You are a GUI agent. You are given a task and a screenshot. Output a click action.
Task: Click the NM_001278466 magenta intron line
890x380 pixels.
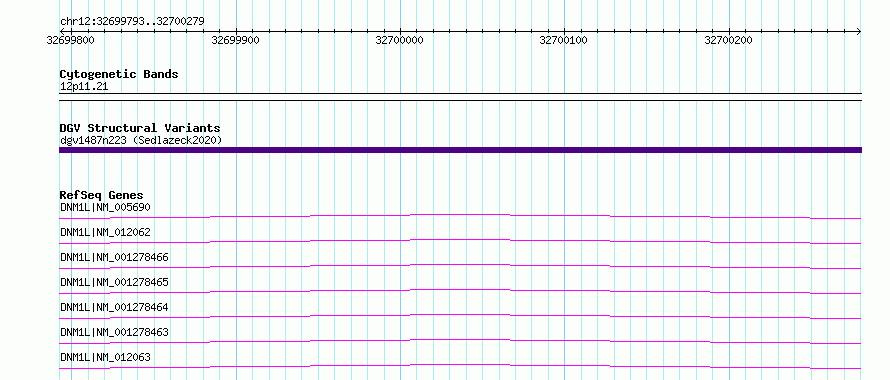pos(460,266)
